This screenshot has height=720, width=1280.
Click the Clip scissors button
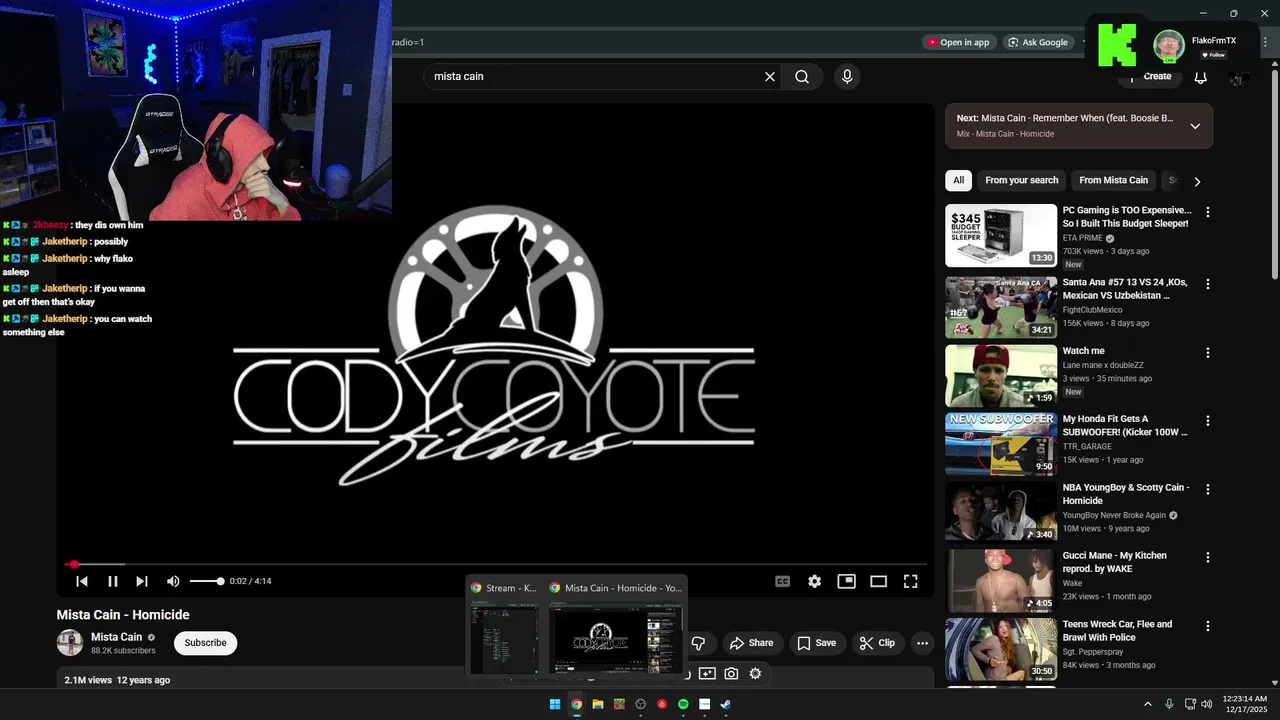(x=878, y=643)
